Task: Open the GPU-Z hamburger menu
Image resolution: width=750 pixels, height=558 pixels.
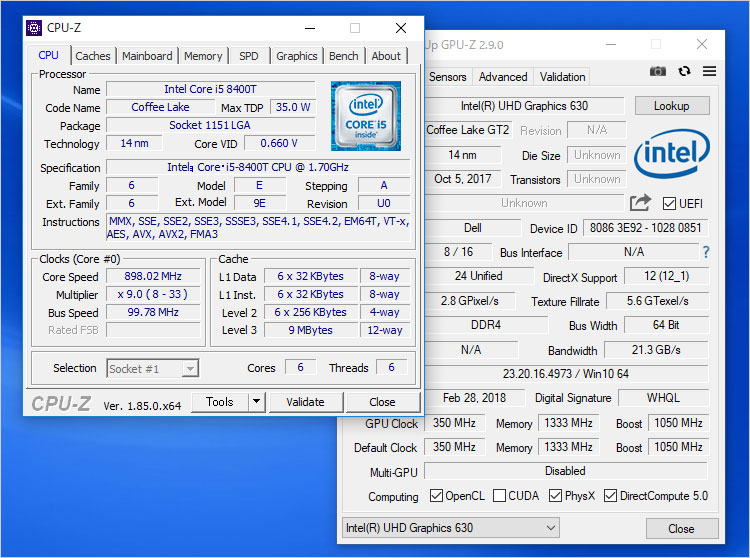Action: [x=709, y=71]
